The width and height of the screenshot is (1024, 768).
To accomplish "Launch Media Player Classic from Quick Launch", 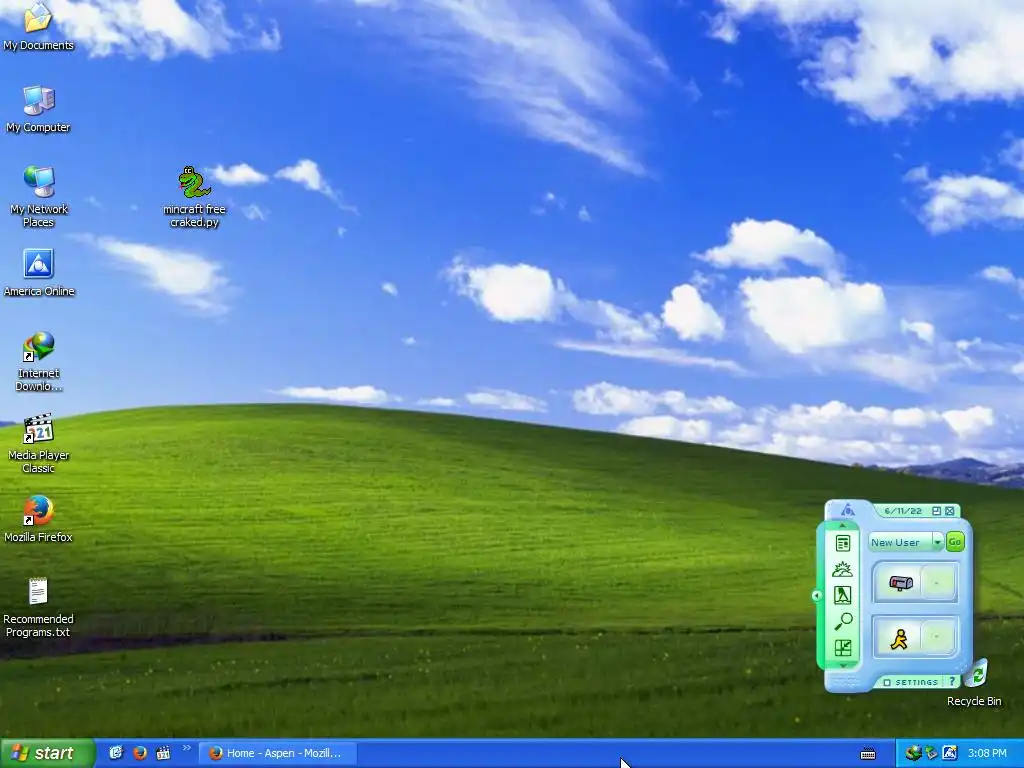I will (163, 753).
